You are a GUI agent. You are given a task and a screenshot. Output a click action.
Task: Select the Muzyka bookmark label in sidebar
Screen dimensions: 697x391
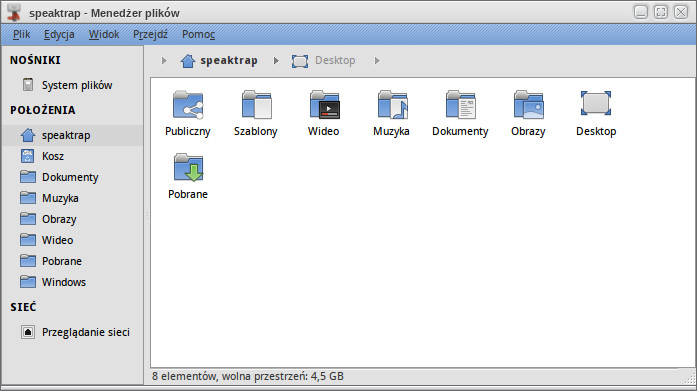[x=60, y=198]
